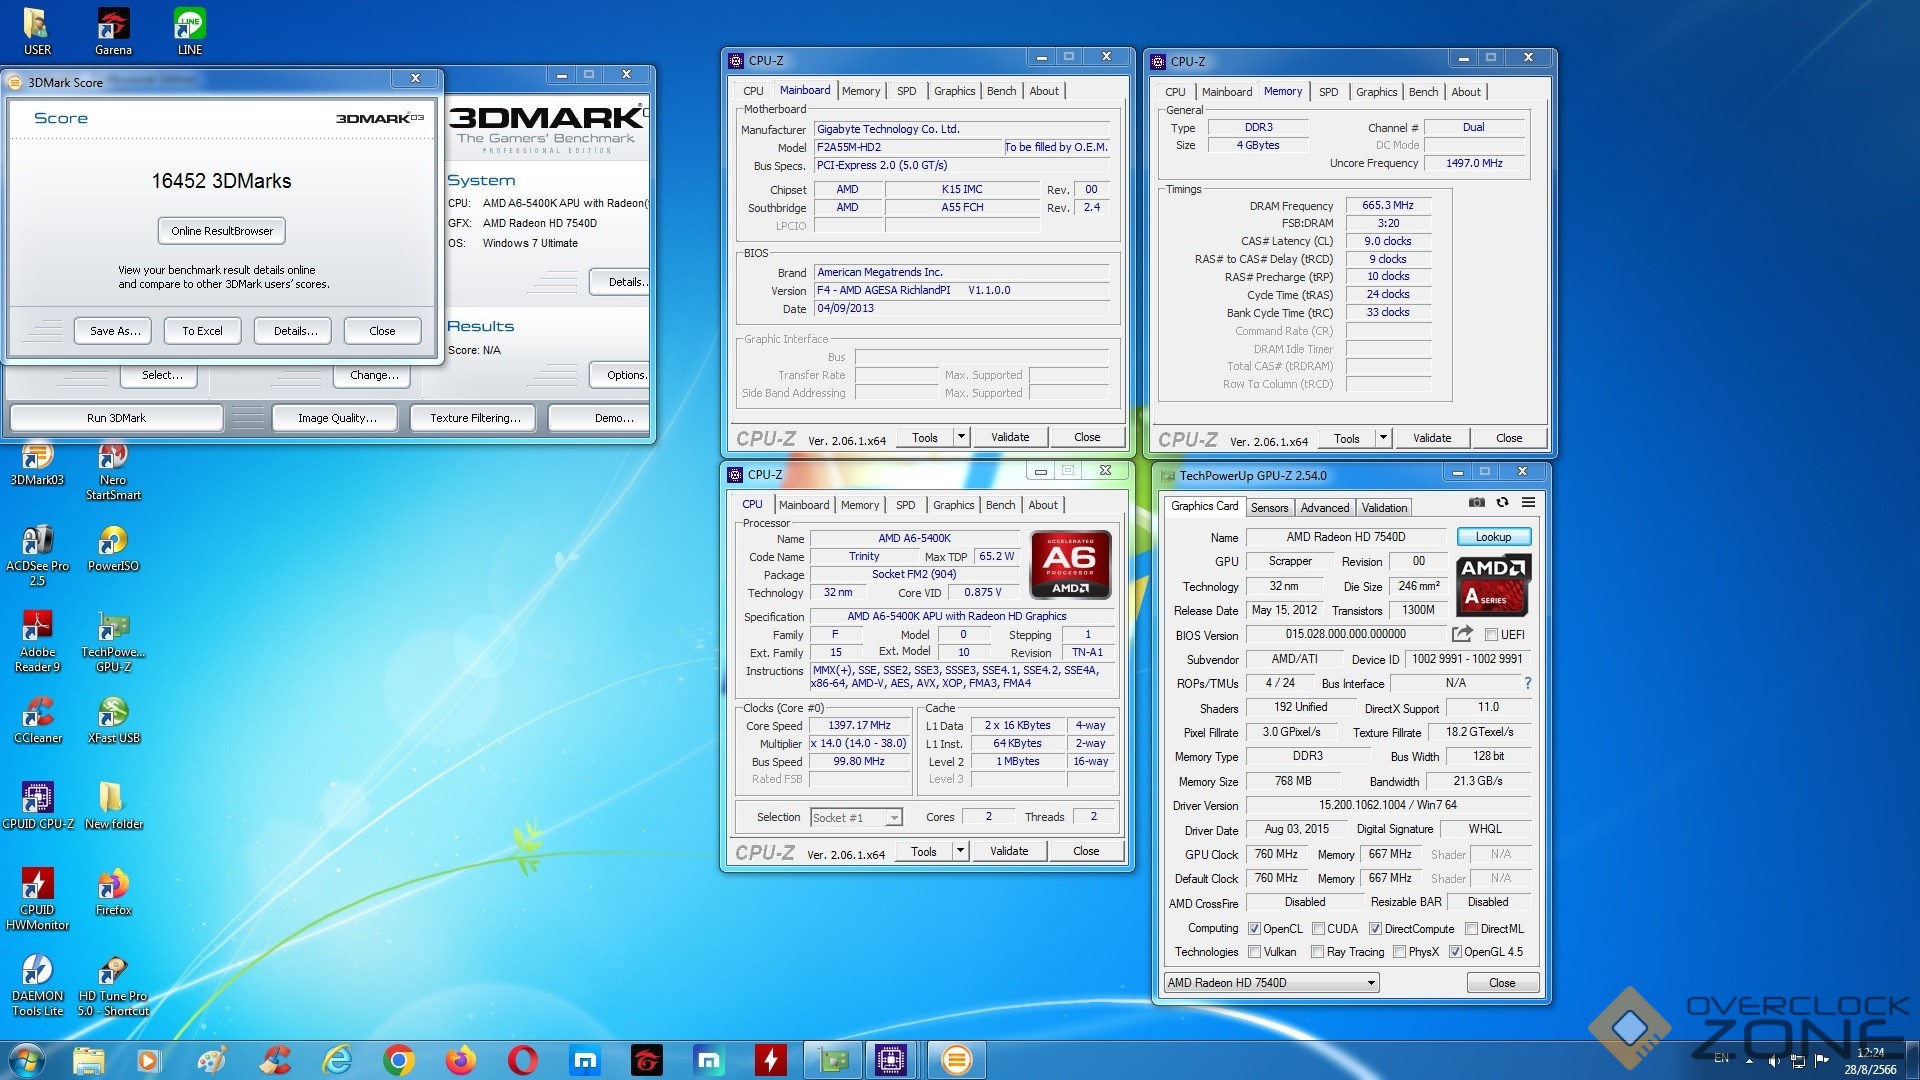The width and height of the screenshot is (1920, 1080).
Task: Click the Bus Interface question mark icon
Action: 1527,683
